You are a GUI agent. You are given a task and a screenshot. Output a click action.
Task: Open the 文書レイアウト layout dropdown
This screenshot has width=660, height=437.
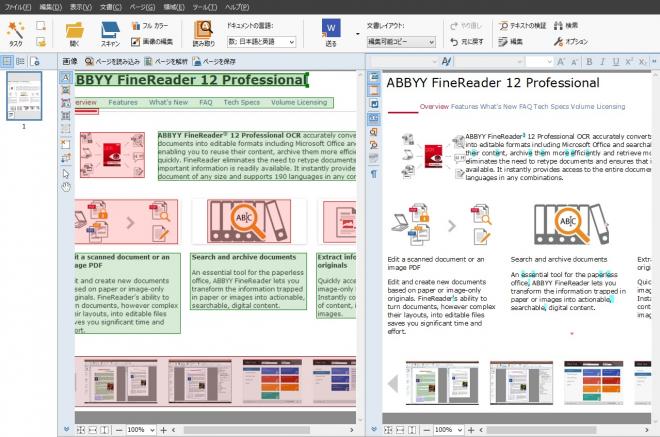coord(401,42)
